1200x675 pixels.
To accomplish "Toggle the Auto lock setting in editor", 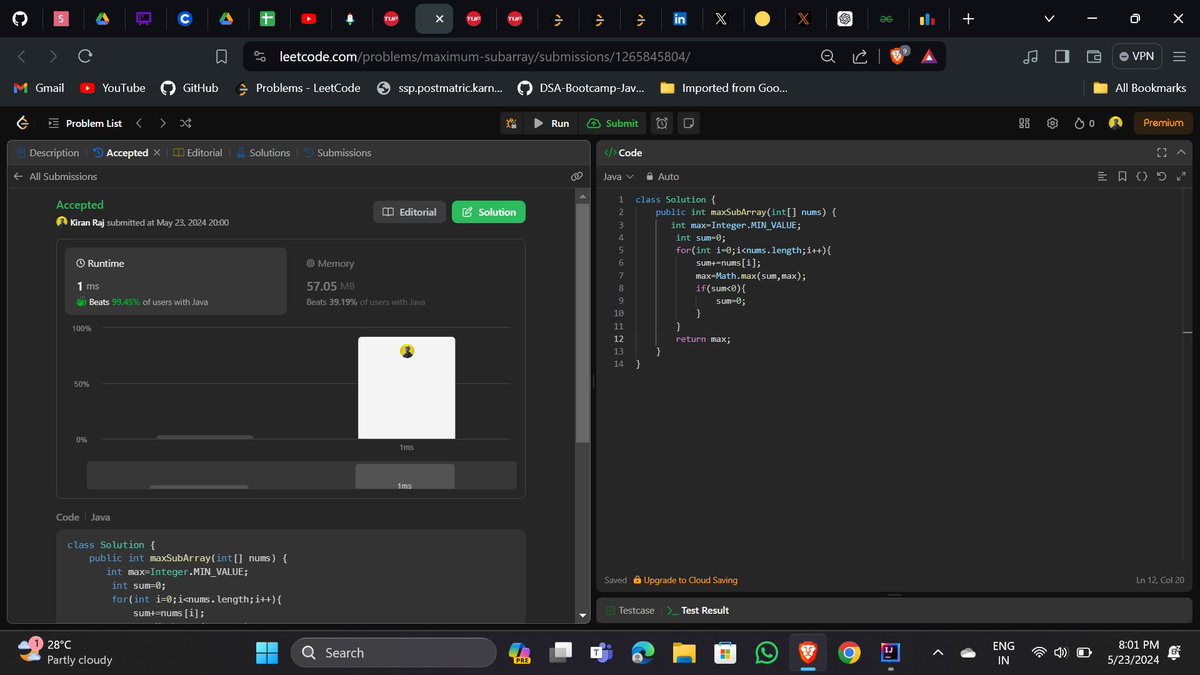I will click(663, 176).
